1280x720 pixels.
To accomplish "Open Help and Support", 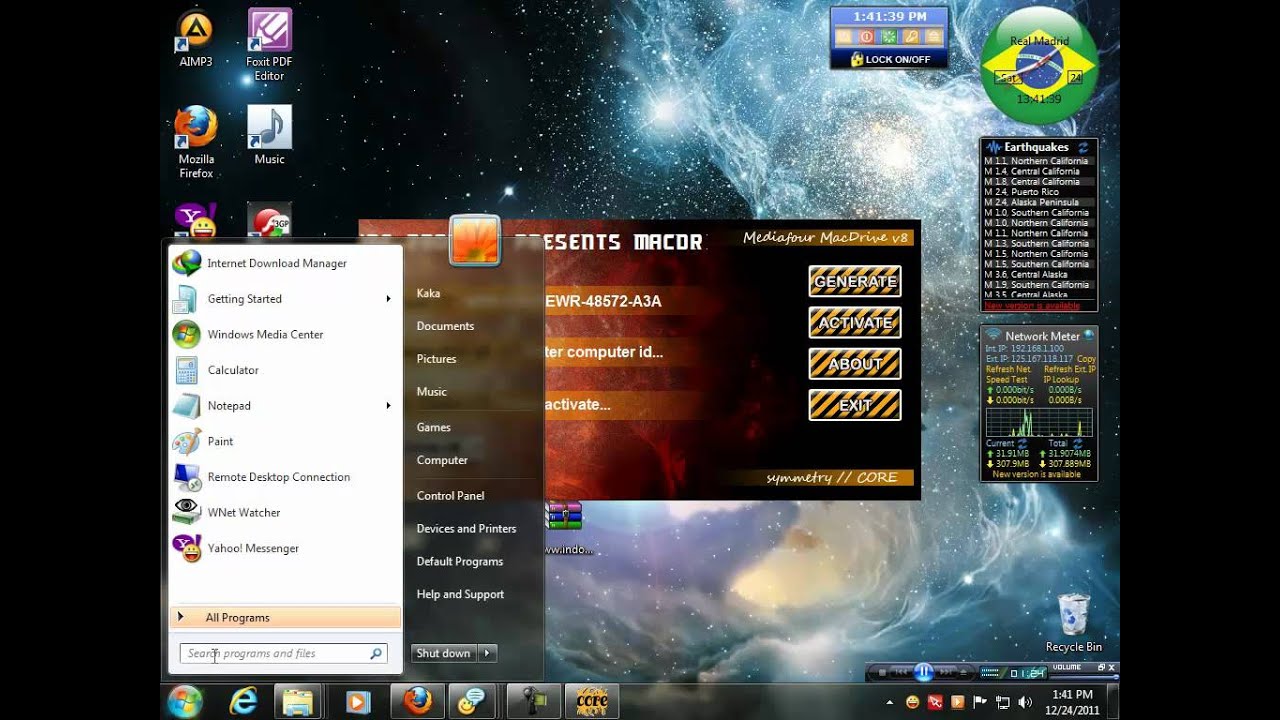I will (460, 594).
